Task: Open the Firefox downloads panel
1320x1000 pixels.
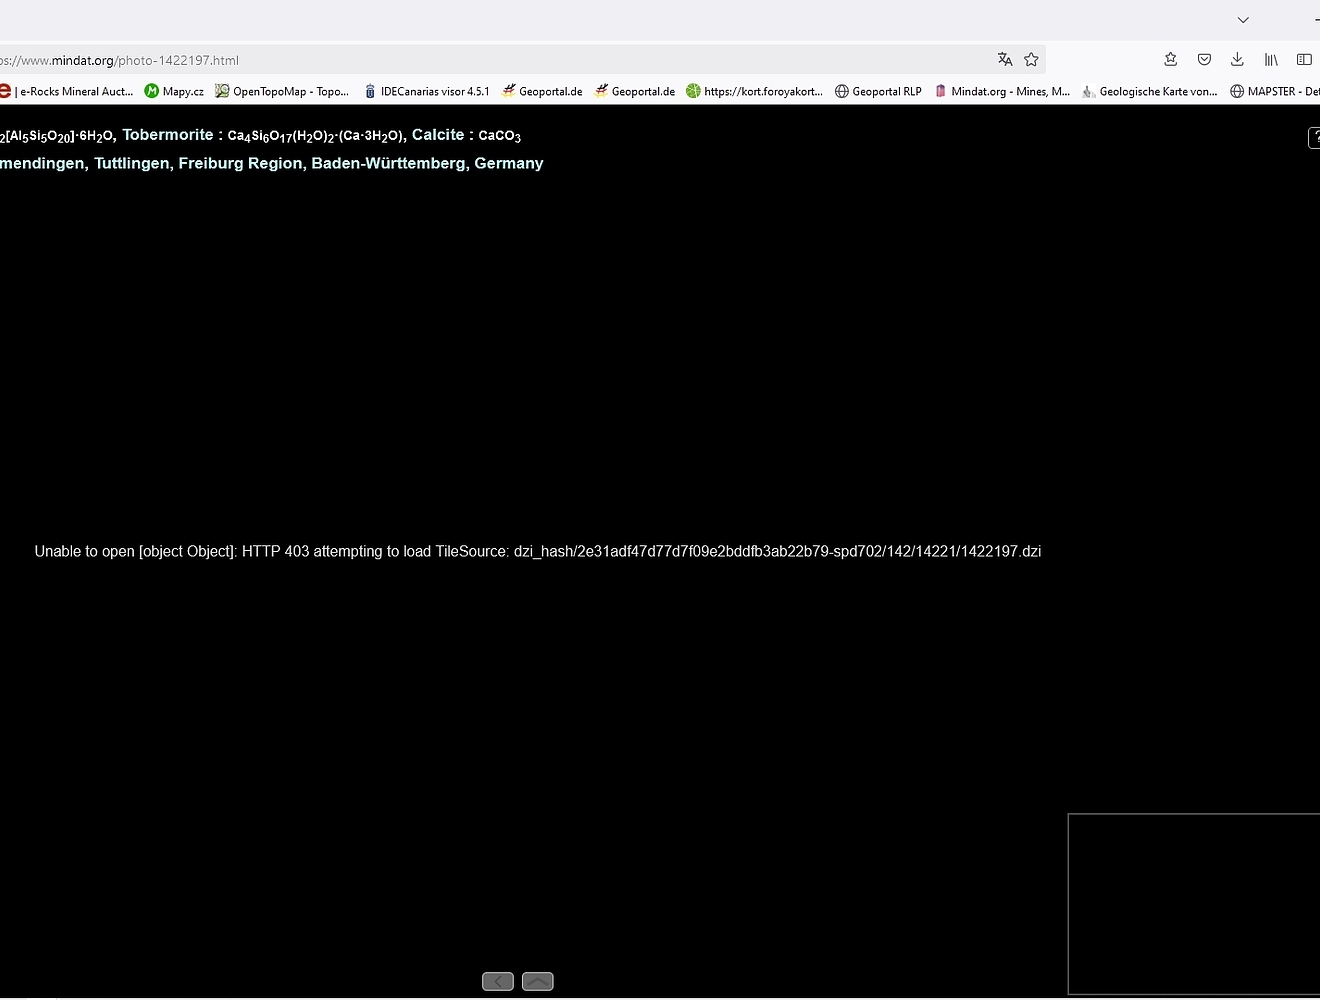Action: pos(1237,60)
